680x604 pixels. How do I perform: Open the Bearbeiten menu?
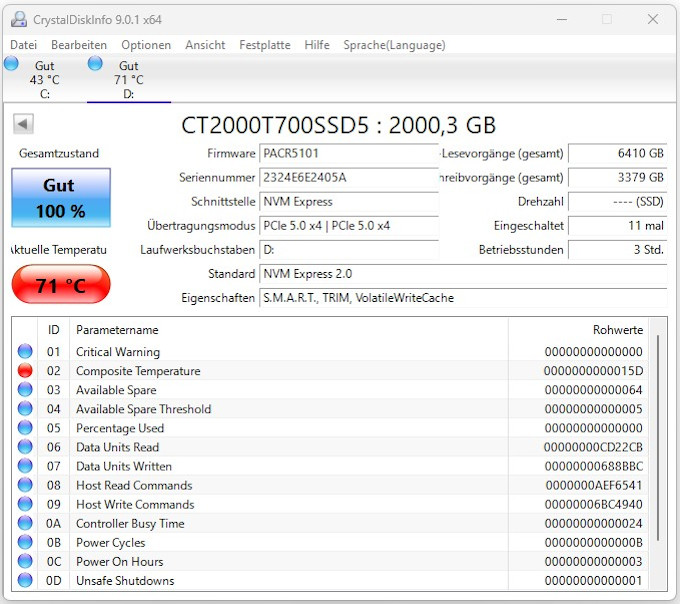point(79,45)
